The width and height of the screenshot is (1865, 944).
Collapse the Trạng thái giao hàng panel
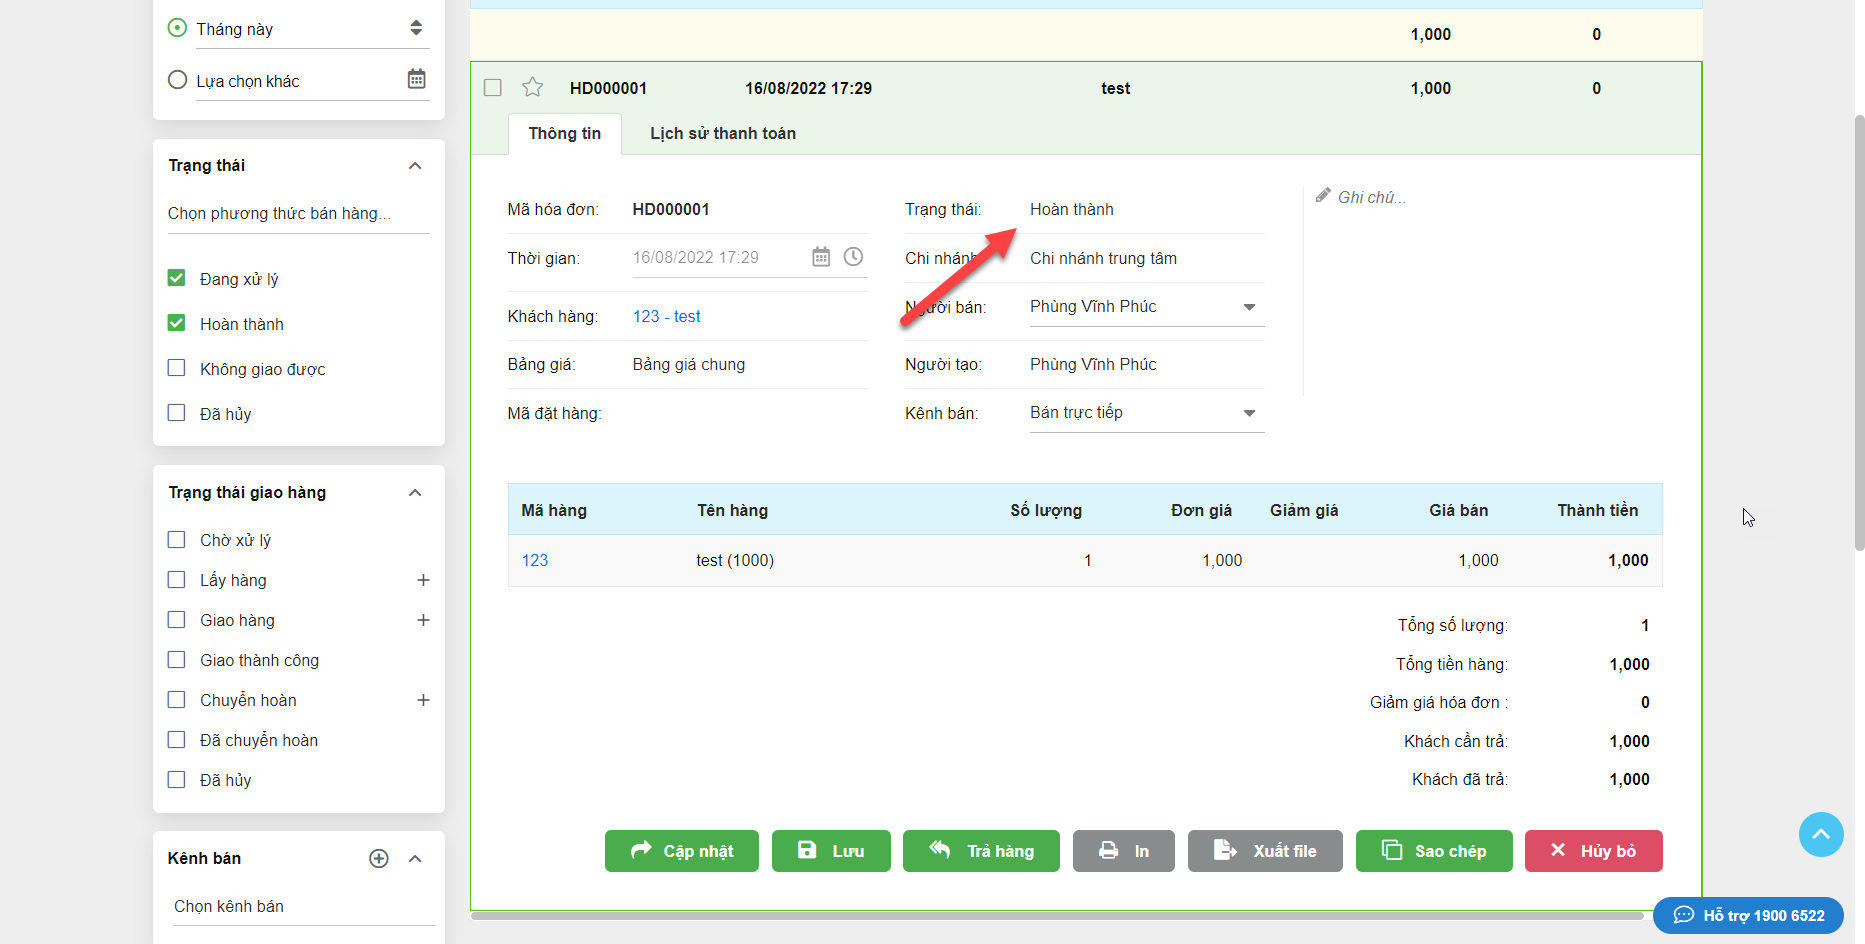tap(415, 492)
